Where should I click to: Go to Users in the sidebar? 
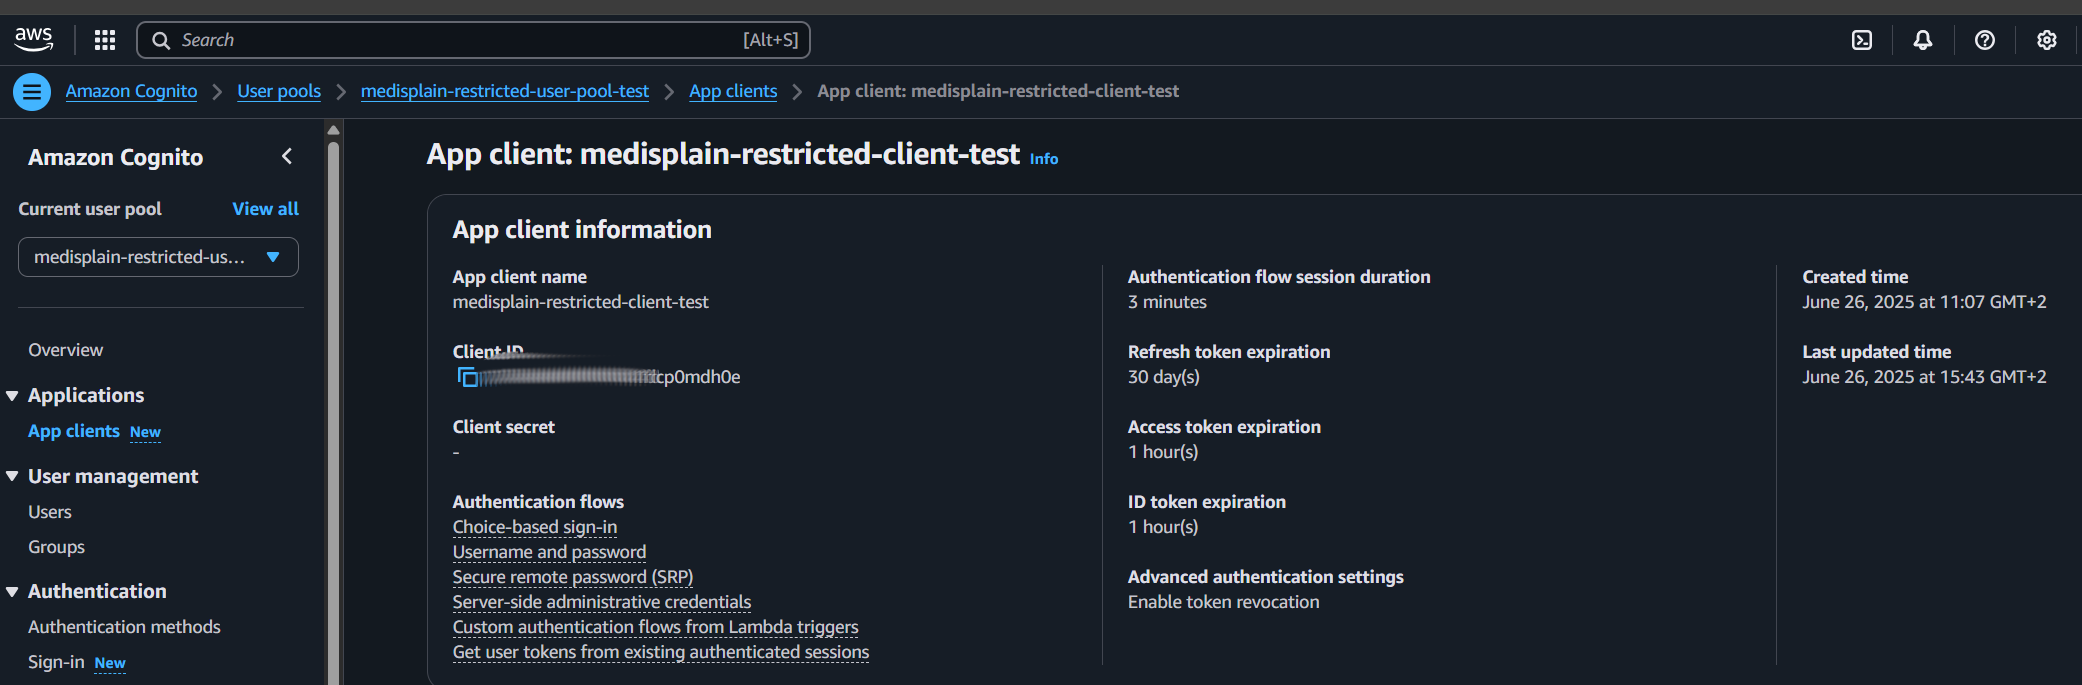pyautogui.click(x=50, y=512)
